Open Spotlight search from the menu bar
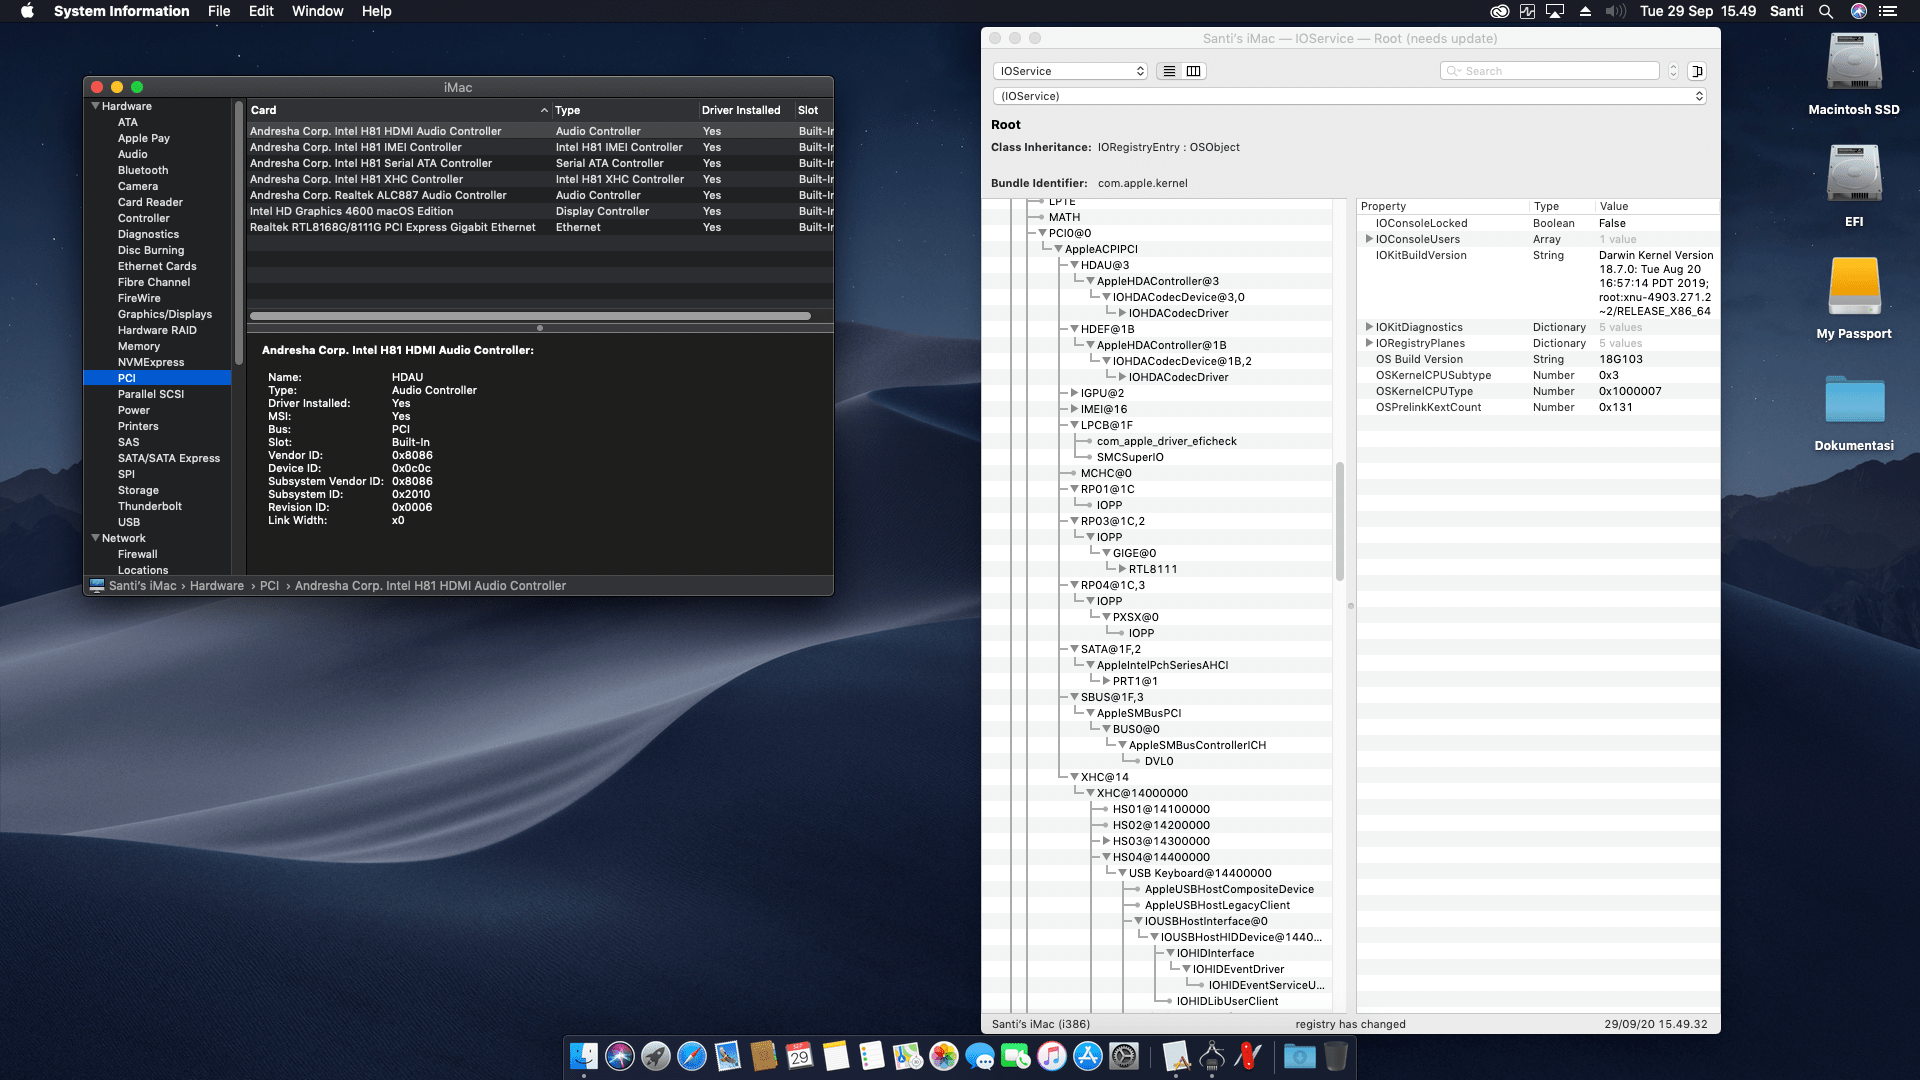 1826,11
